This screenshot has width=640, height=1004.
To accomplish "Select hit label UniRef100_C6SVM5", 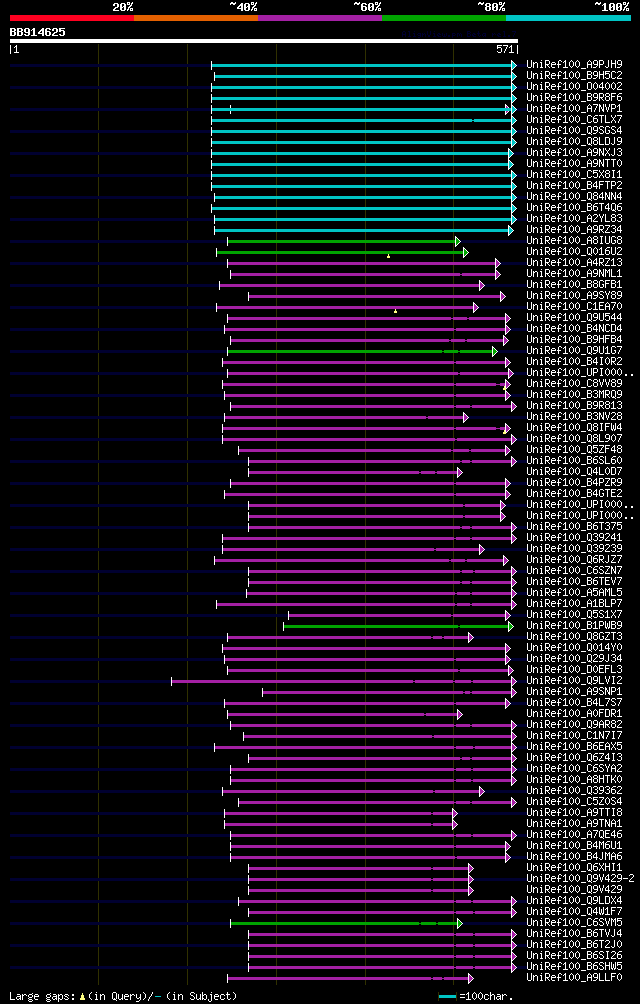I will tap(574, 923).
